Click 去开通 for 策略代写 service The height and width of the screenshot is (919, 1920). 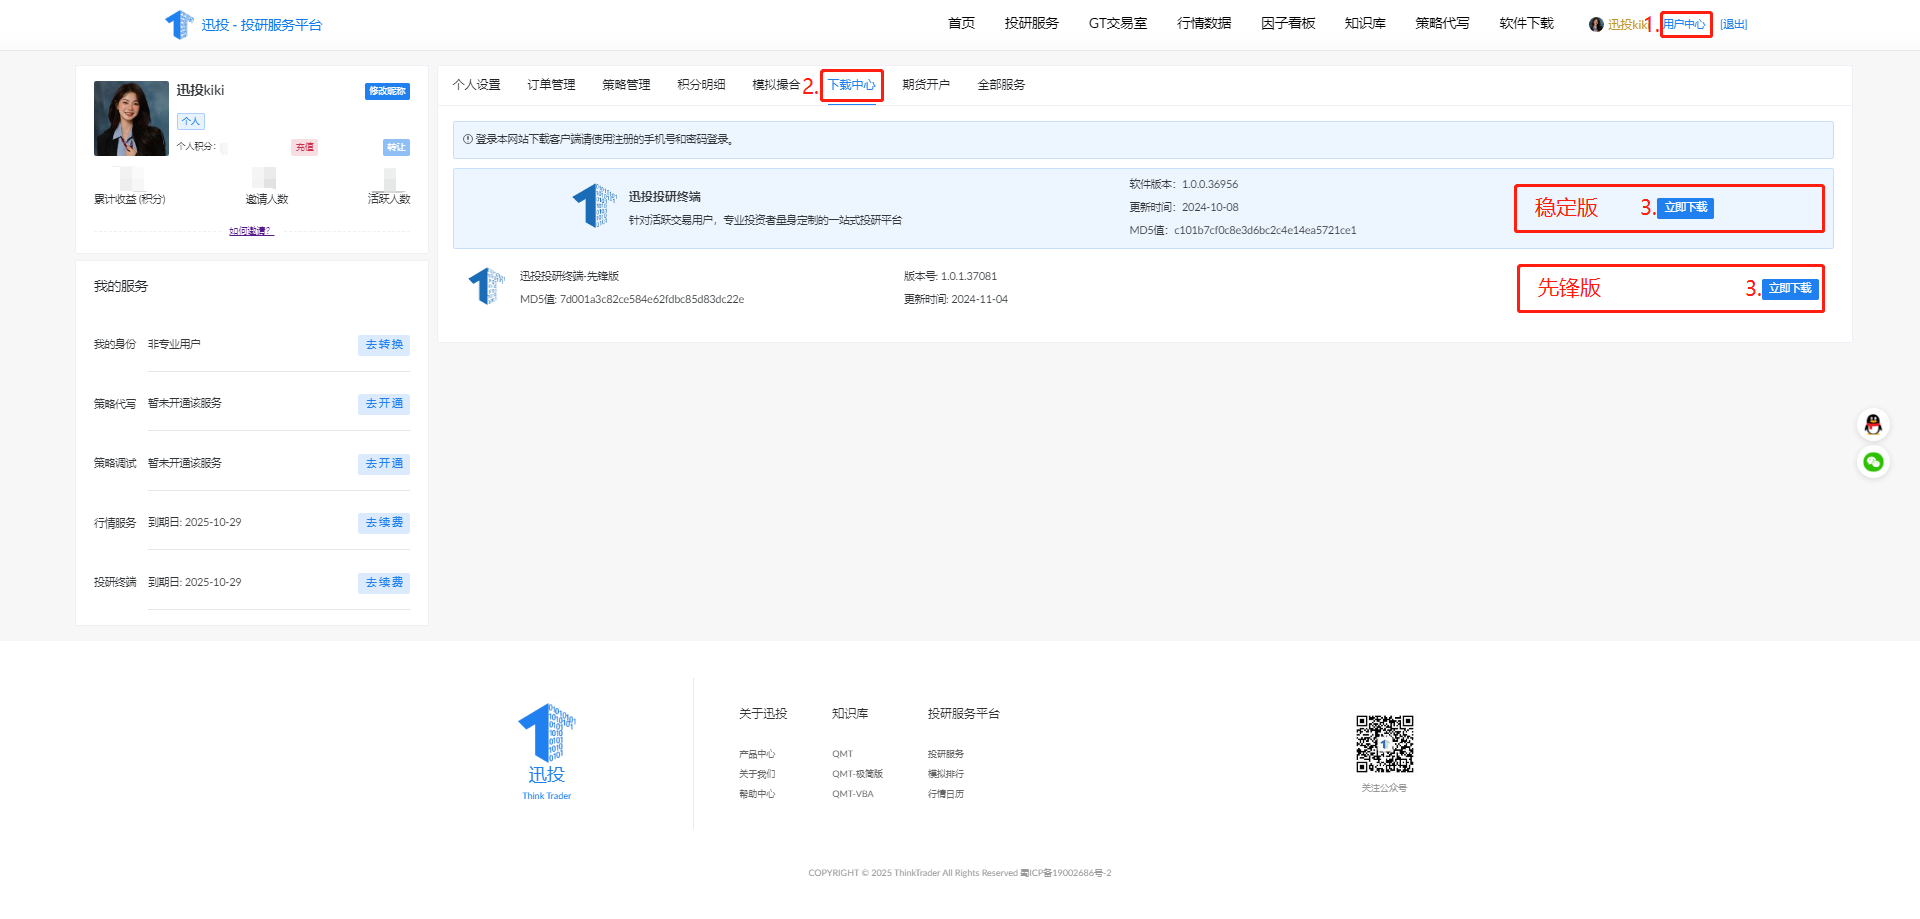pyautogui.click(x=384, y=404)
